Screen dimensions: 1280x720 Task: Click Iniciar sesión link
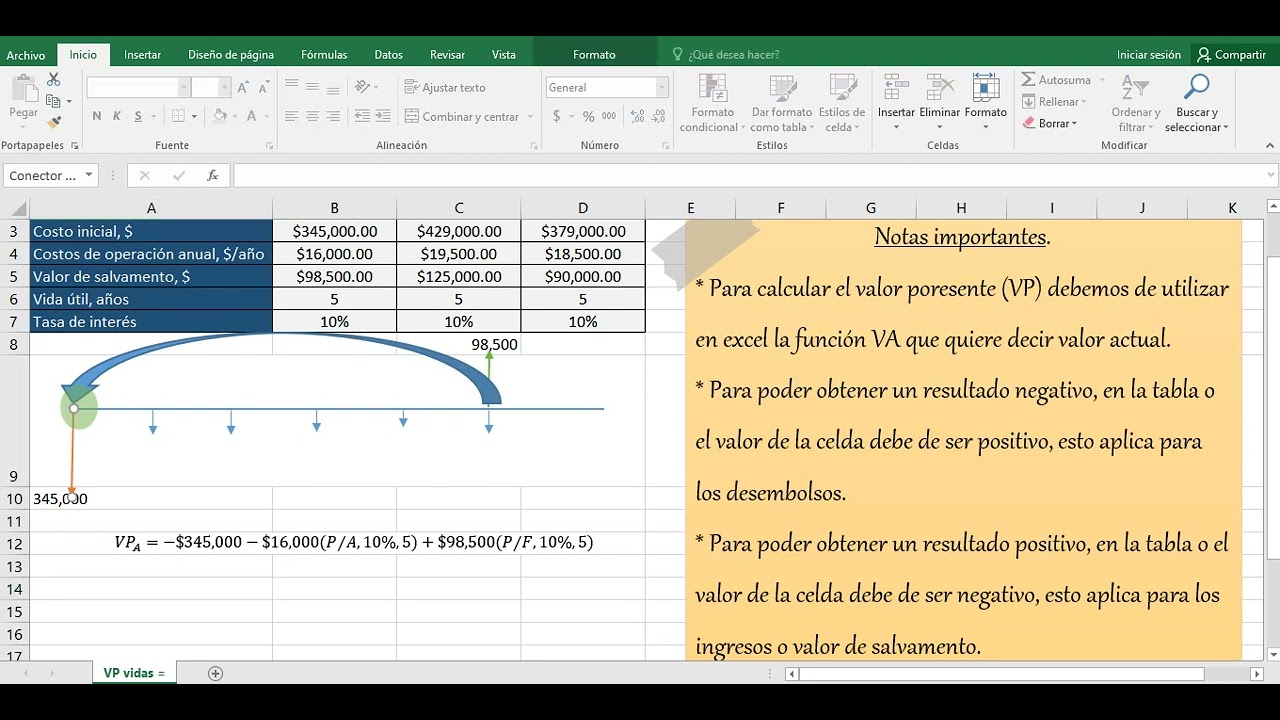coord(1149,55)
